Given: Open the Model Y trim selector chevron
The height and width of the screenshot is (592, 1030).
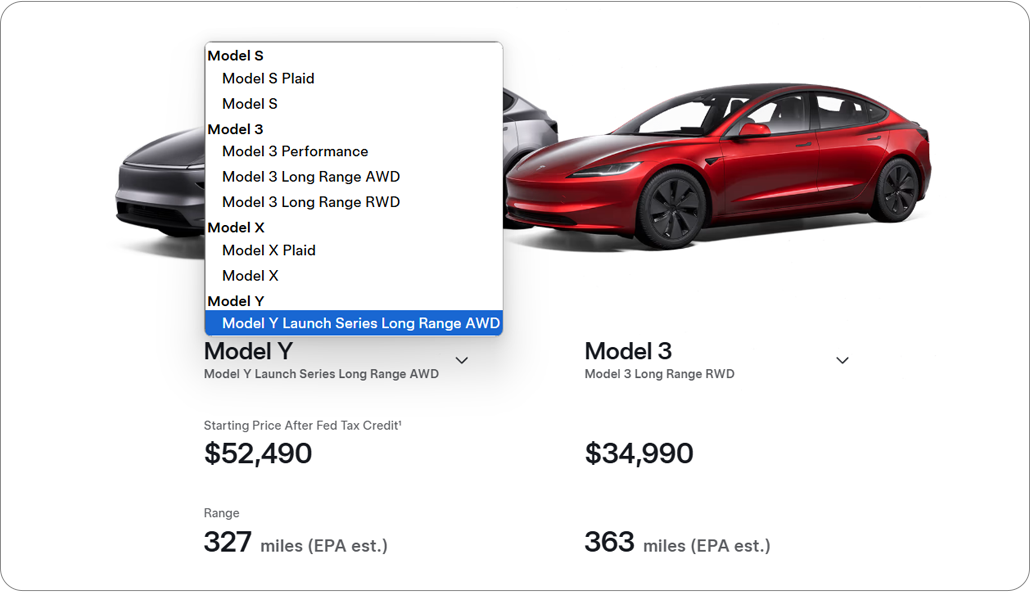Looking at the screenshot, I should [x=462, y=359].
